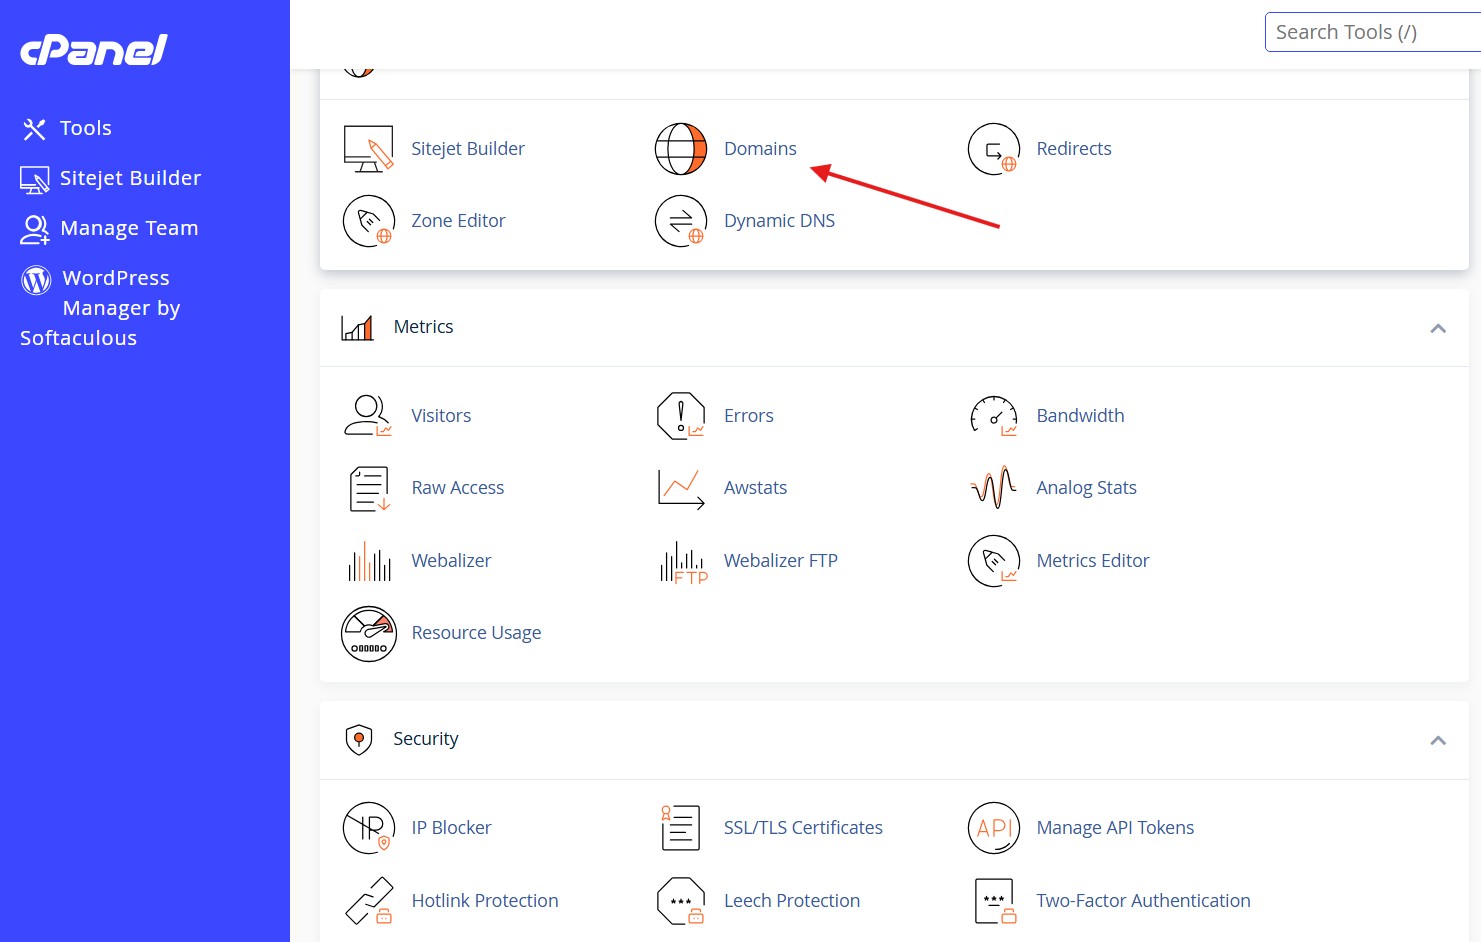Open the IP Blocker icon
Screen dimensions: 1481x942
(x=369, y=828)
